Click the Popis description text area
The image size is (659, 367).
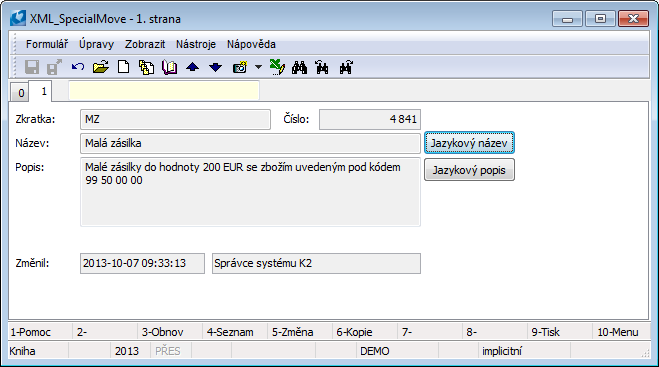pyautogui.click(x=250, y=192)
